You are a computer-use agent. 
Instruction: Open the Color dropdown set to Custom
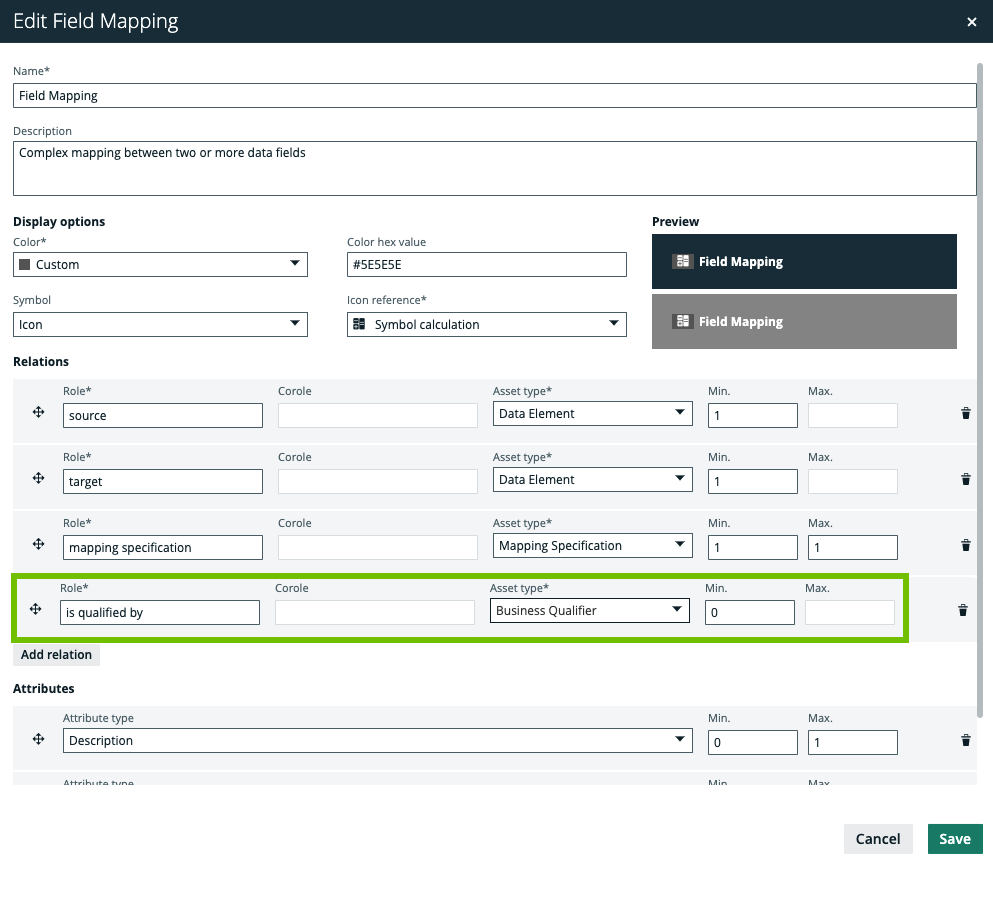pyautogui.click(x=160, y=264)
